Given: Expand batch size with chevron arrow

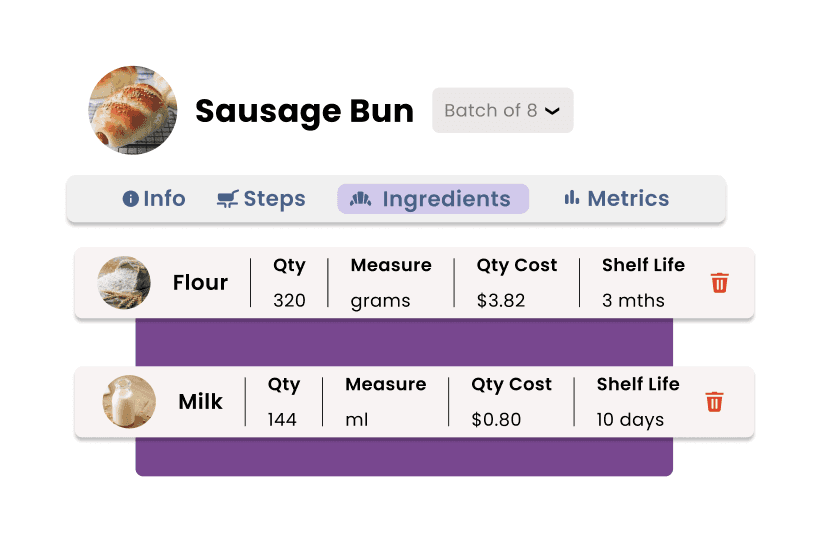Looking at the screenshot, I should (x=552, y=111).
